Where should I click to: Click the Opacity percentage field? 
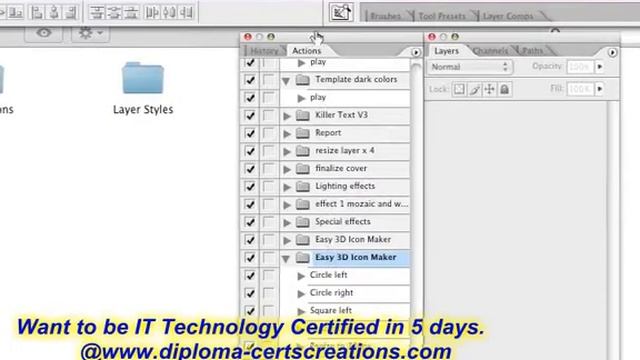[x=580, y=67]
